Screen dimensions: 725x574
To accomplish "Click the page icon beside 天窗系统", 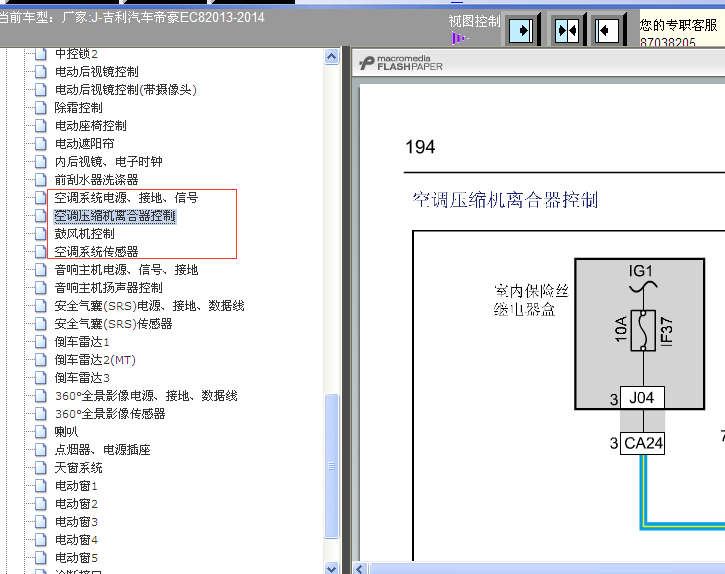I will [41, 468].
